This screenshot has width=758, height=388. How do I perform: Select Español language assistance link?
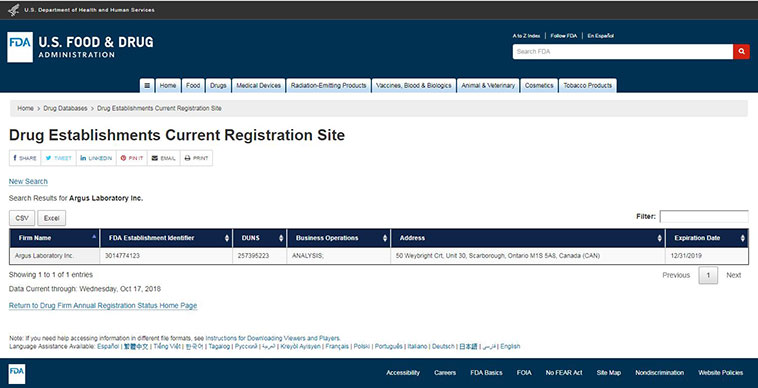108,346
